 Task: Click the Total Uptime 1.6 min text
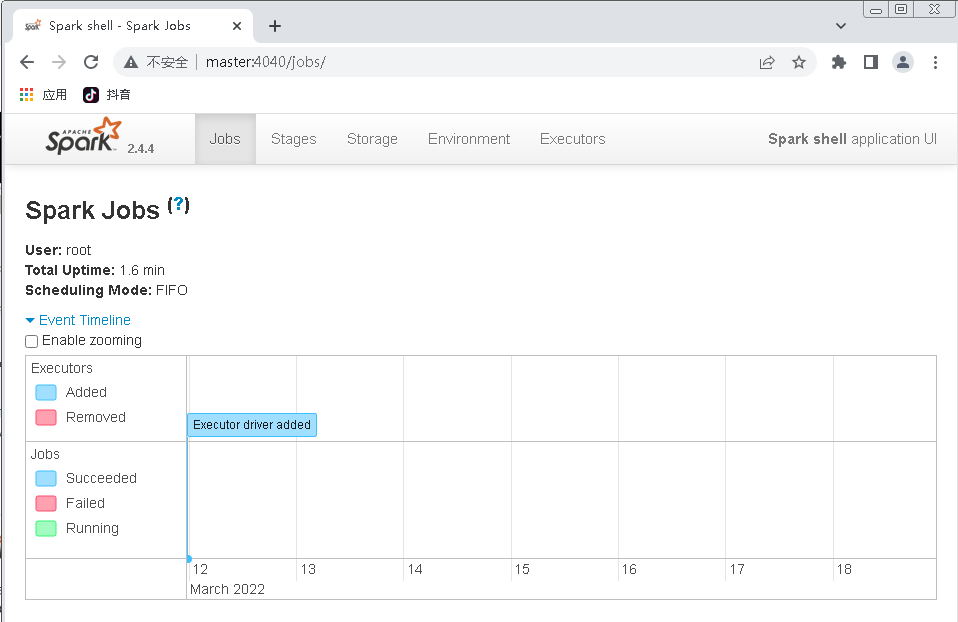(x=95, y=270)
